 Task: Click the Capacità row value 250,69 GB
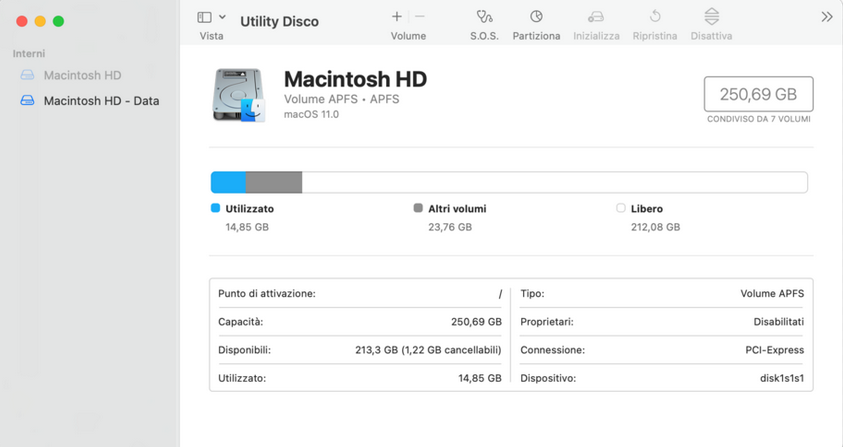[476, 322]
